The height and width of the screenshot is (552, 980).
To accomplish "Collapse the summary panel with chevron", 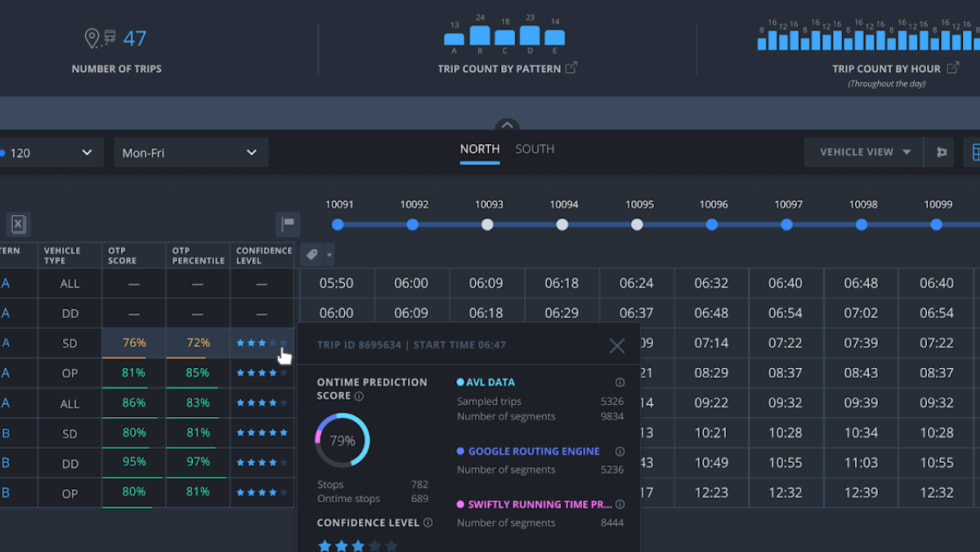I will pyautogui.click(x=507, y=126).
